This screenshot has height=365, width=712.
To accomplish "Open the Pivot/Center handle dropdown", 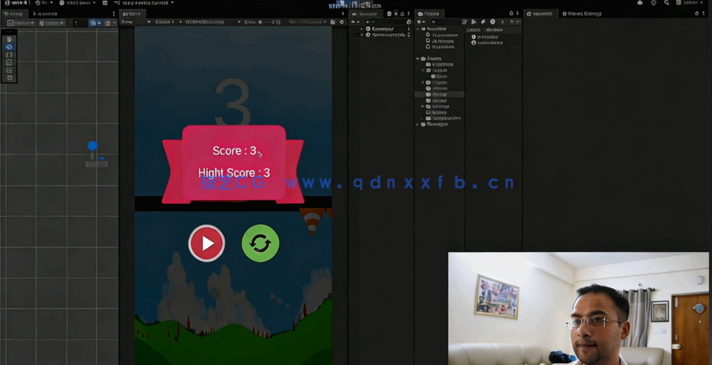I will coord(20,23).
